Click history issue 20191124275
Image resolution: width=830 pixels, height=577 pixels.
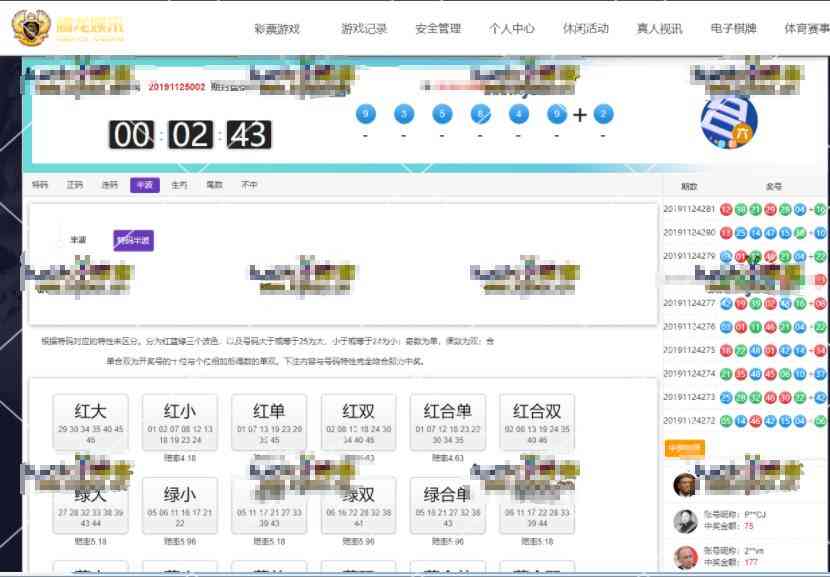pyautogui.click(x=689, y=350)
